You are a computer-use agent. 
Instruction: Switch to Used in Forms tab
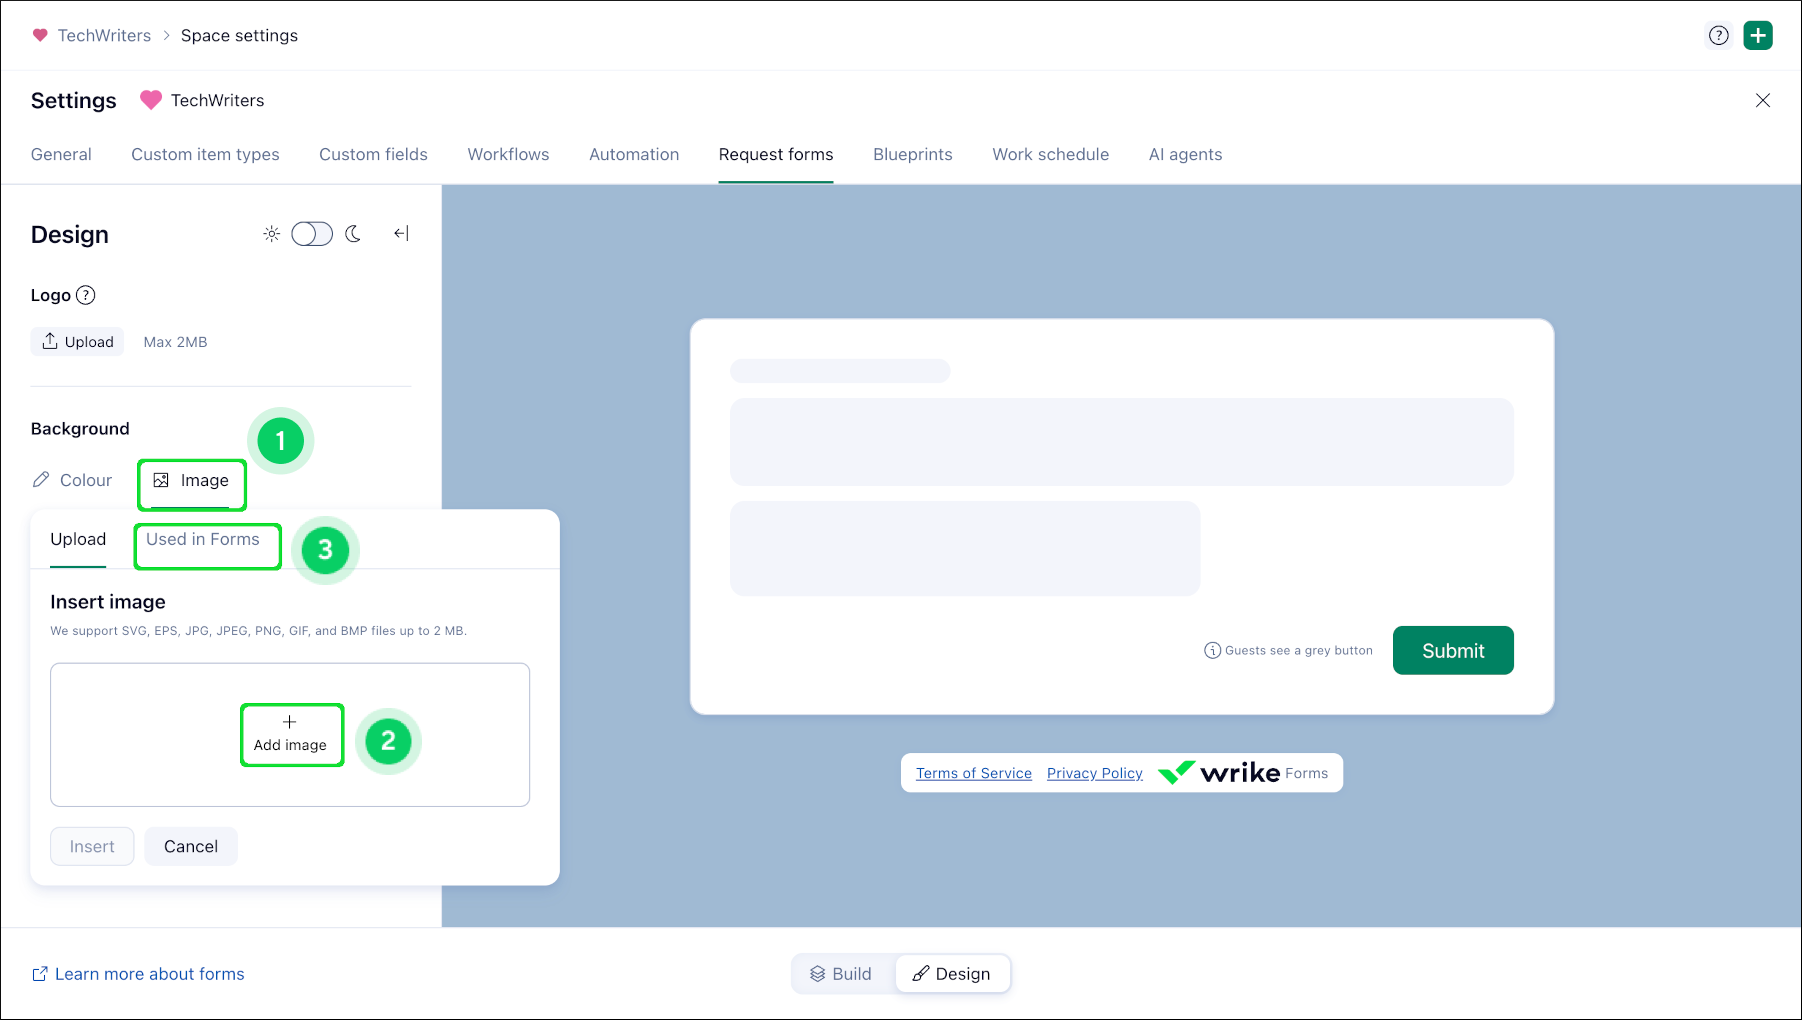(x=203, y=540)
